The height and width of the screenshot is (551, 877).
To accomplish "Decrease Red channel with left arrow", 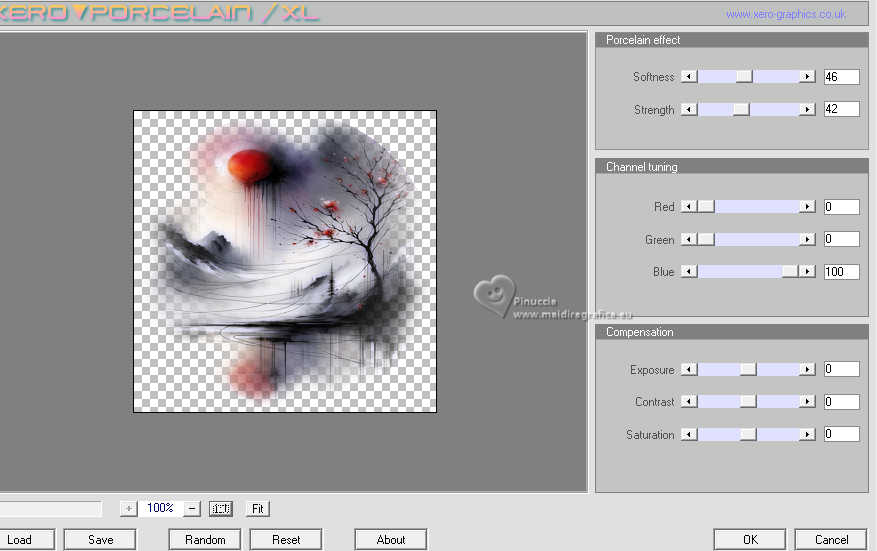I will coord(689,207).
